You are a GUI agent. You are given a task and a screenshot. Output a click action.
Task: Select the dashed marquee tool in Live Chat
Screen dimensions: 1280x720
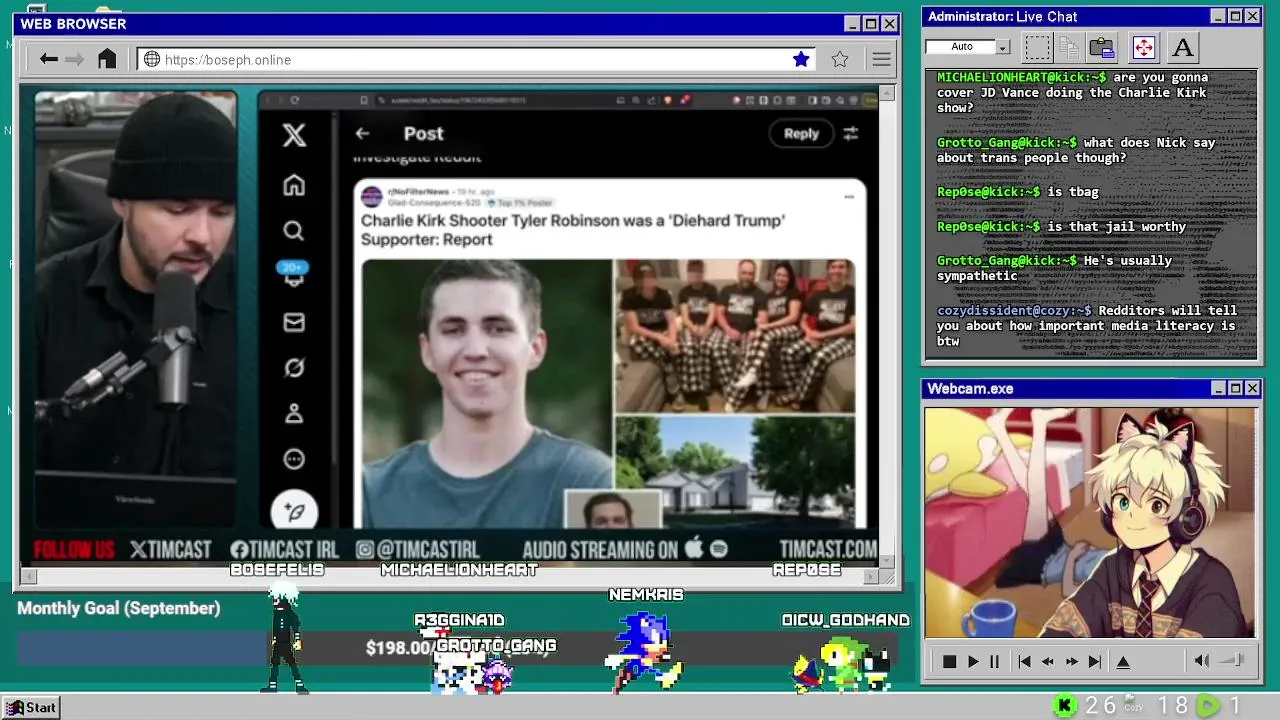pos(1037,47)
